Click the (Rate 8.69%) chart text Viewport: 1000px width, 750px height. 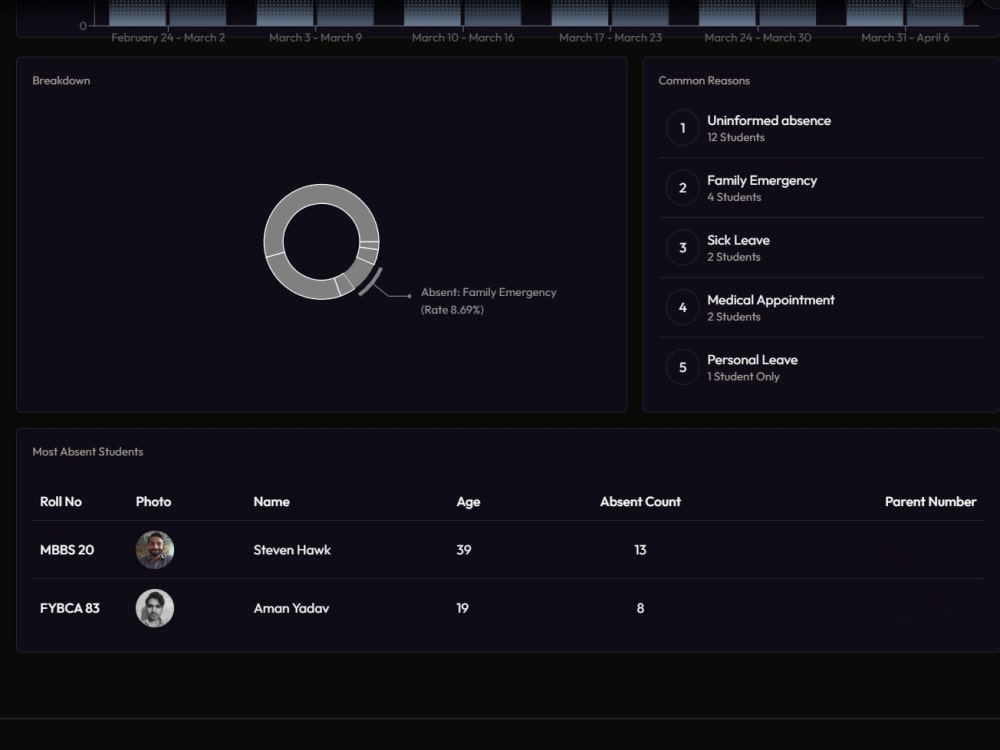pos(452,310)
